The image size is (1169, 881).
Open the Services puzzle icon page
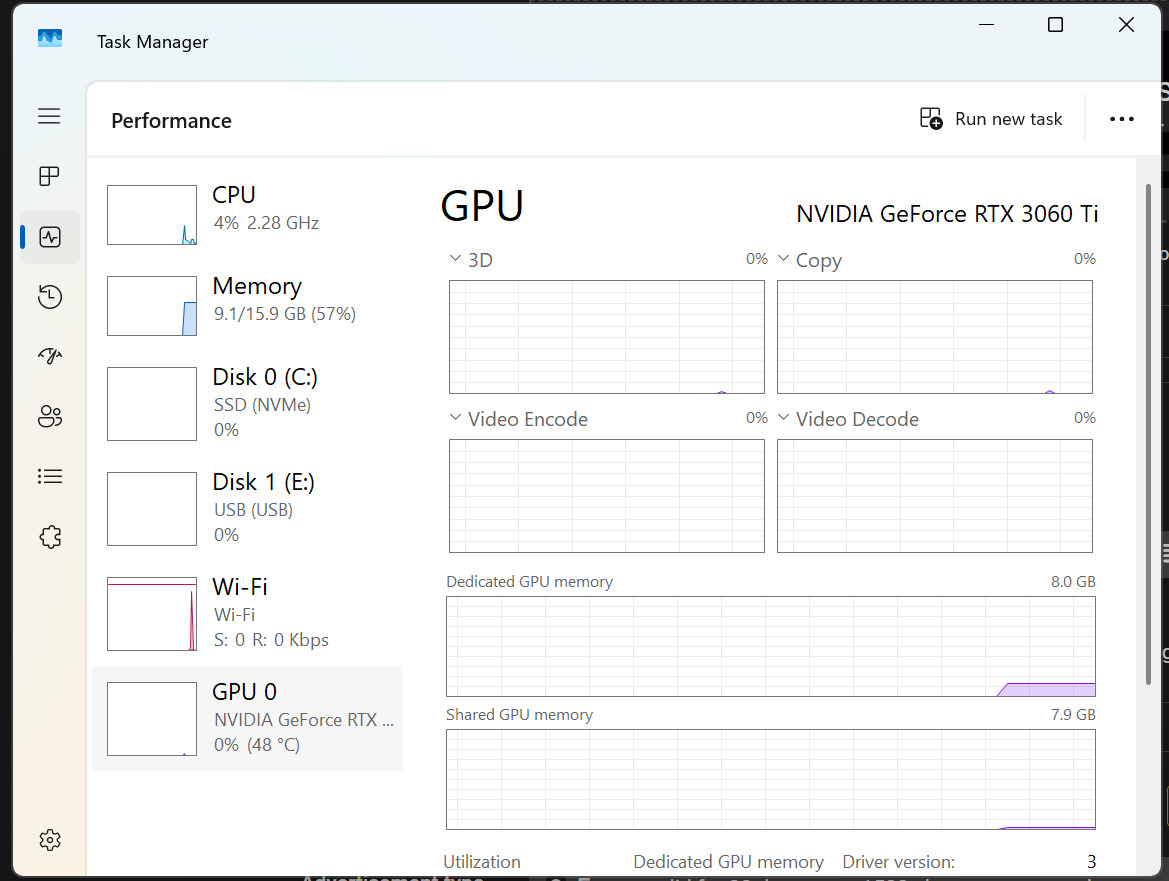[x=49, y=537]
